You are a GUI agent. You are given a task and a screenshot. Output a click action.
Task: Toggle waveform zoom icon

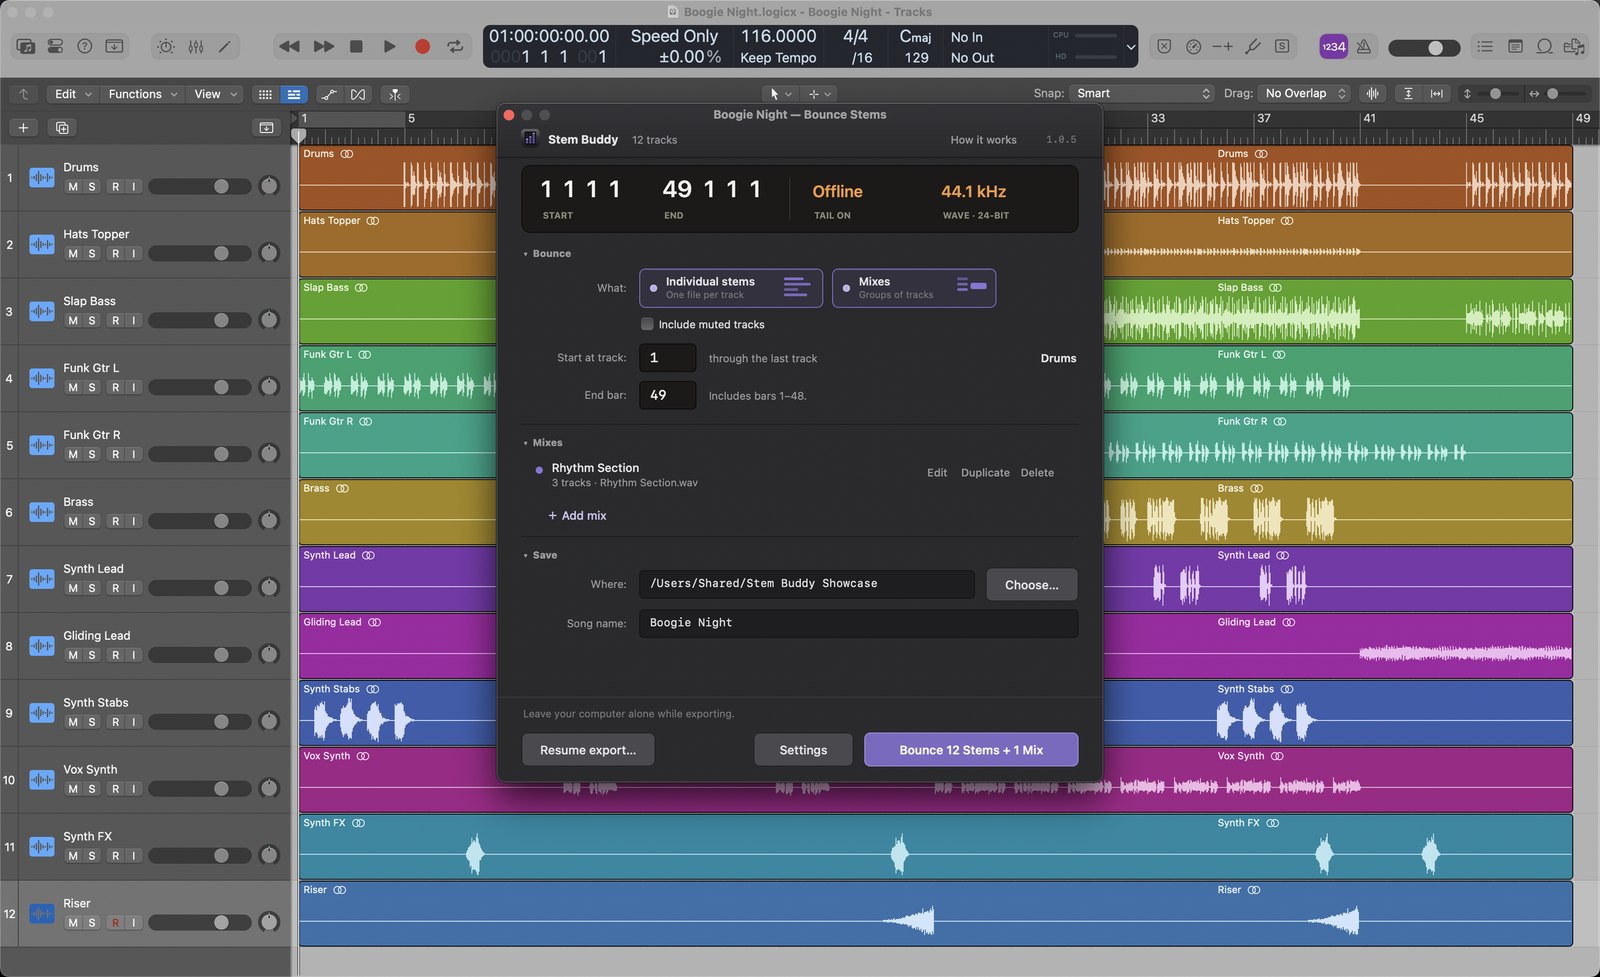pos(1373,93)
